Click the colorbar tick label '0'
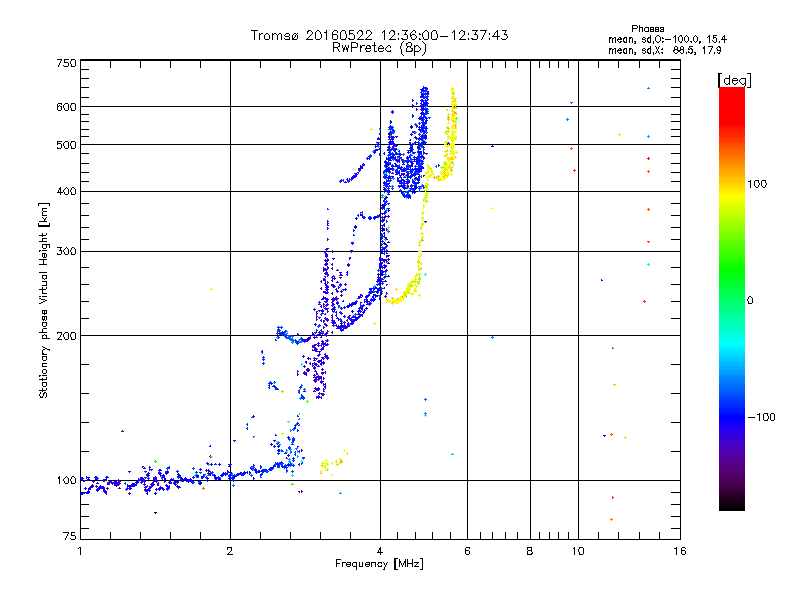 [750, 301]
